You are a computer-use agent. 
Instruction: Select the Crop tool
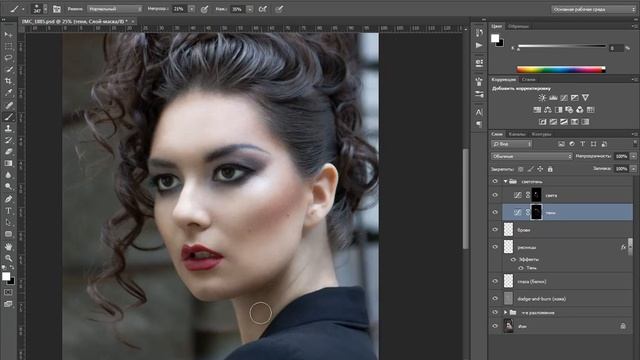[8, 81]
